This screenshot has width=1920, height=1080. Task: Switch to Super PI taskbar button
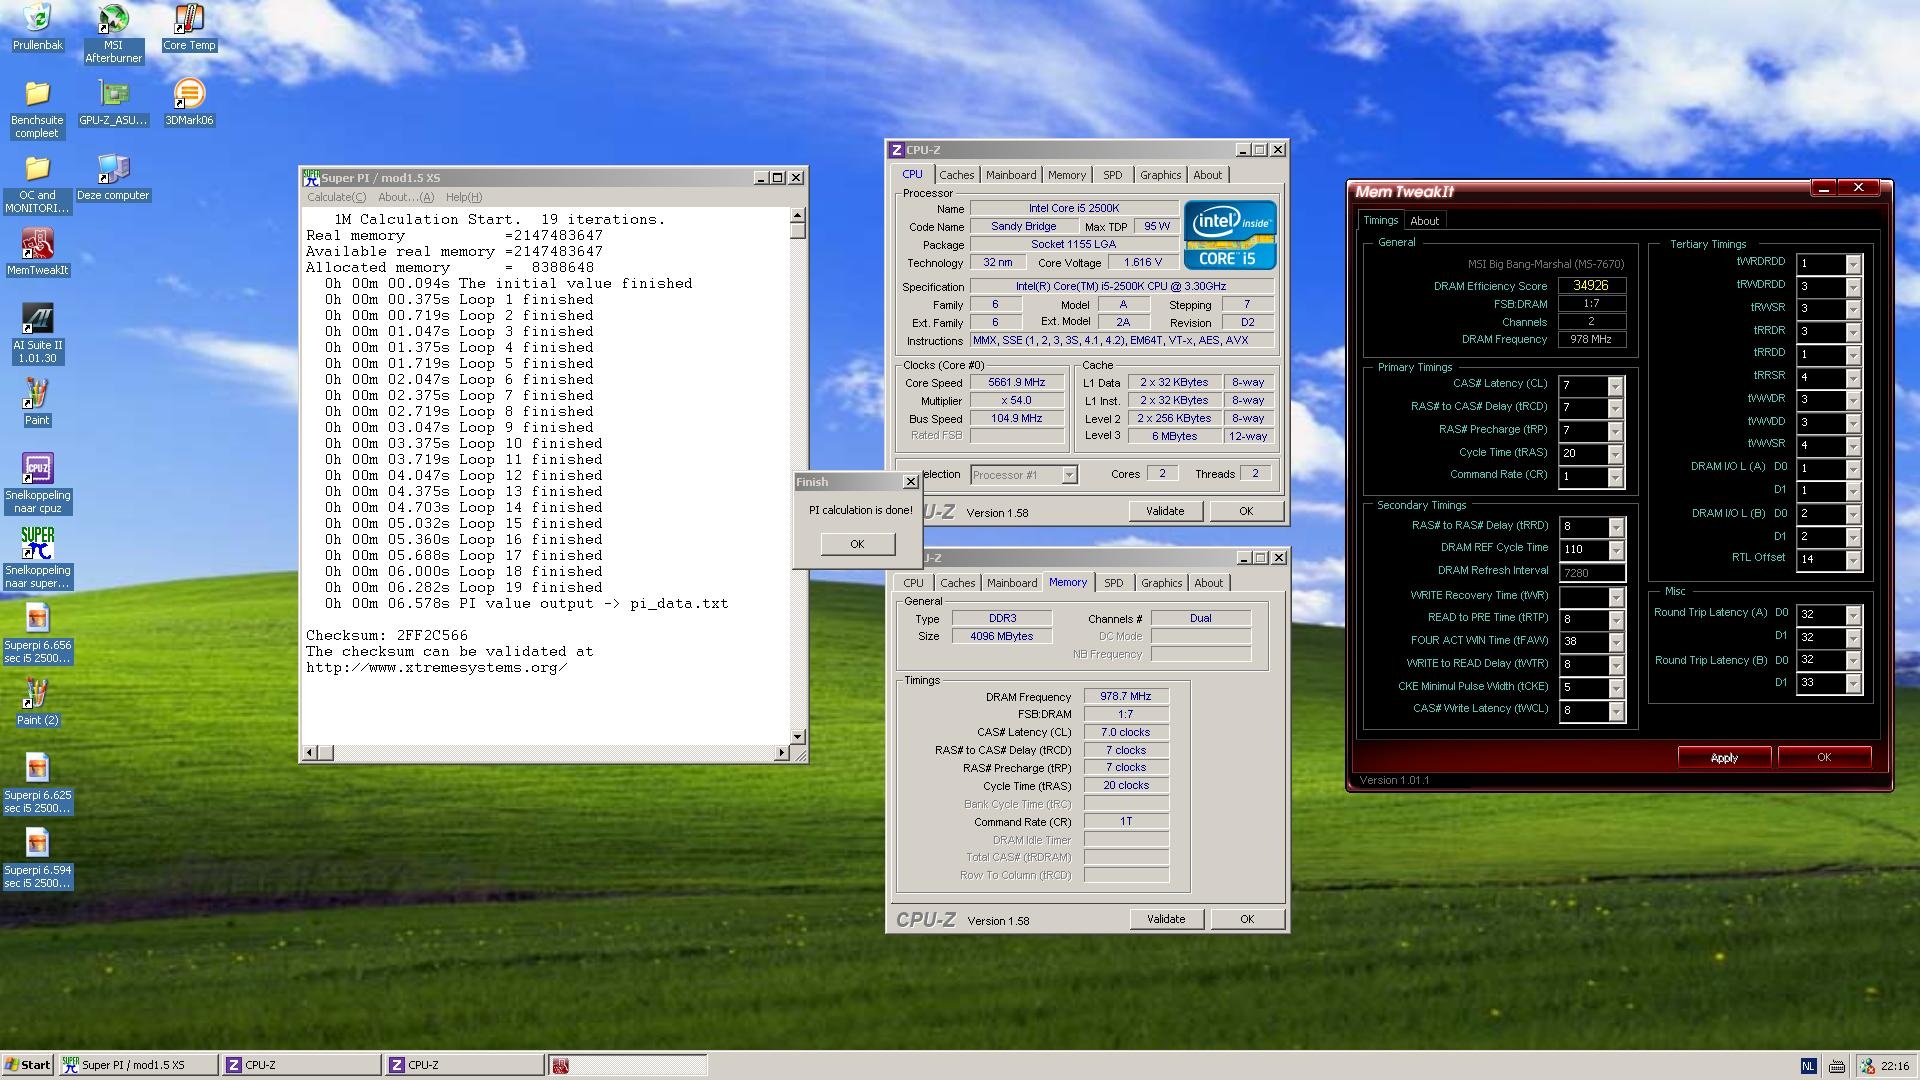tap(138, 1065)
